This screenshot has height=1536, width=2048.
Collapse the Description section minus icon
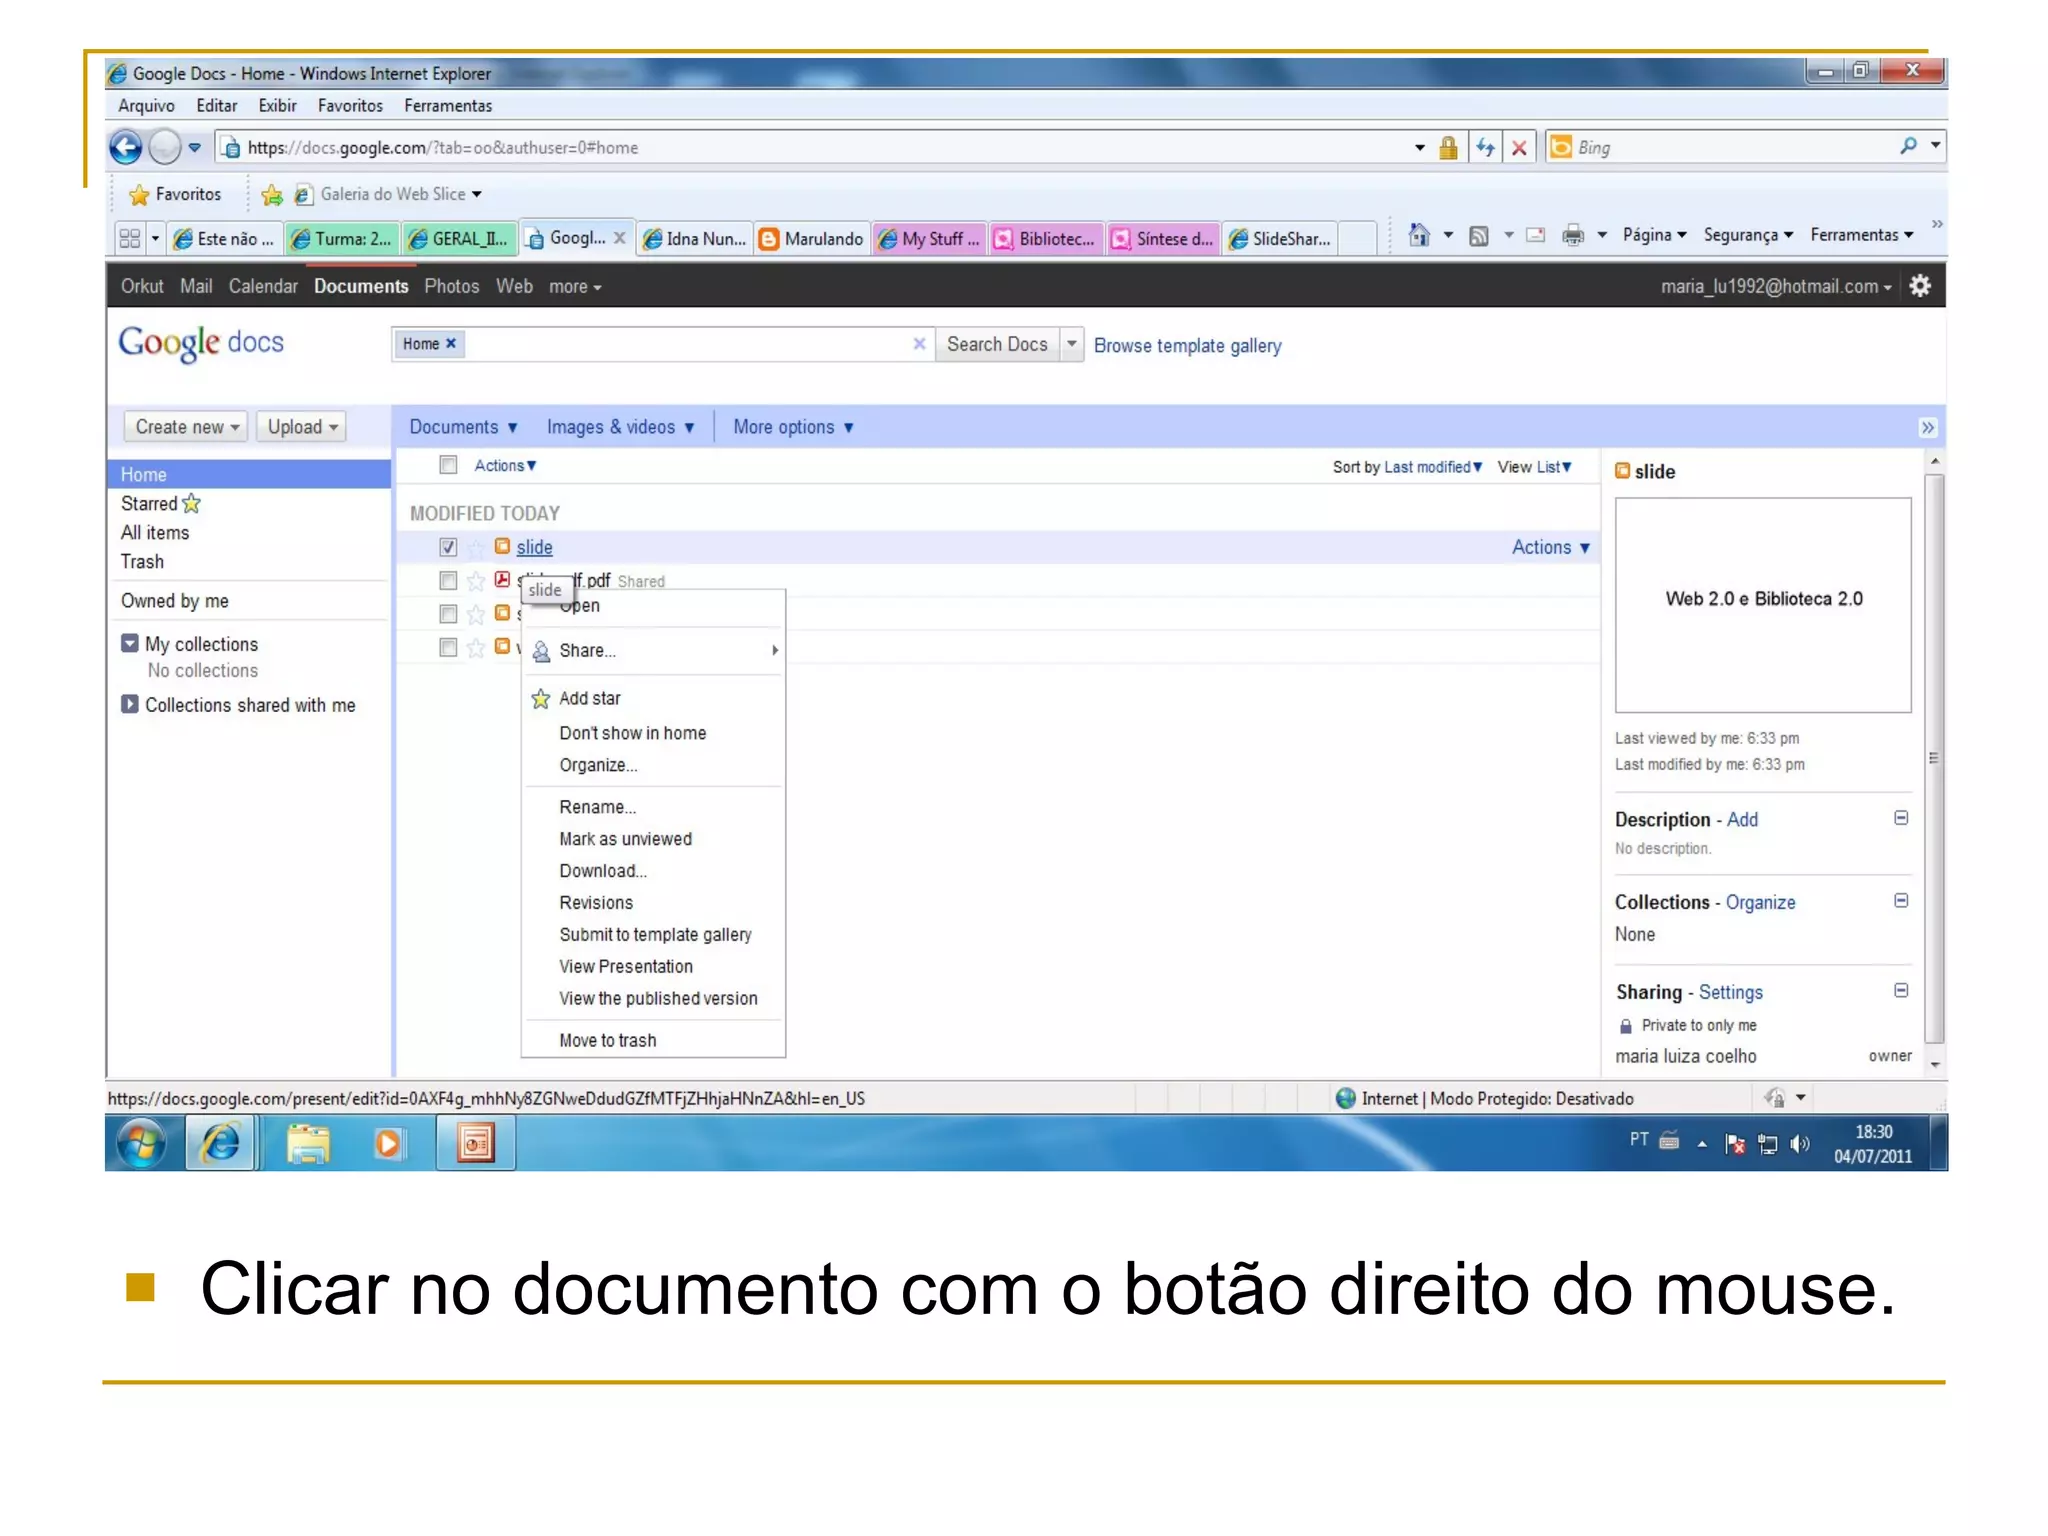1901,818
